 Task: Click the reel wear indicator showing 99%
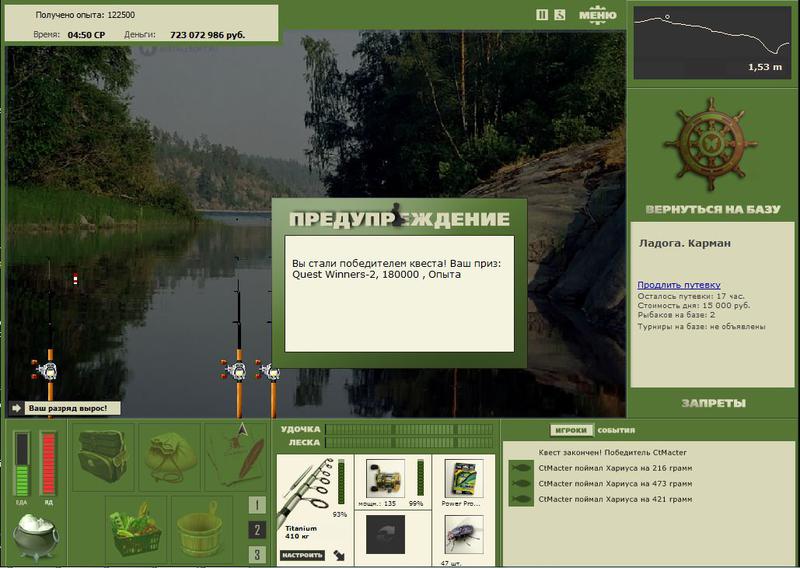click(420, 478)
